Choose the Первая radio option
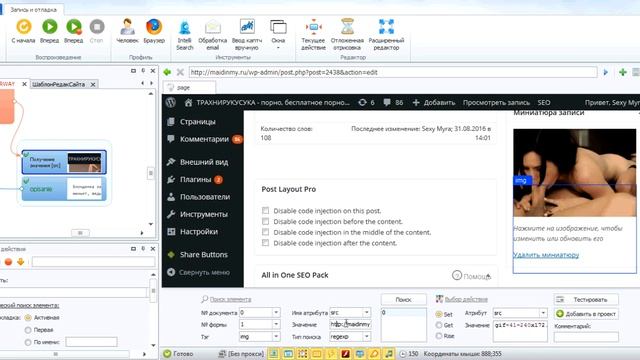Screen dimensions: 640x360 (x=28, y=330)
